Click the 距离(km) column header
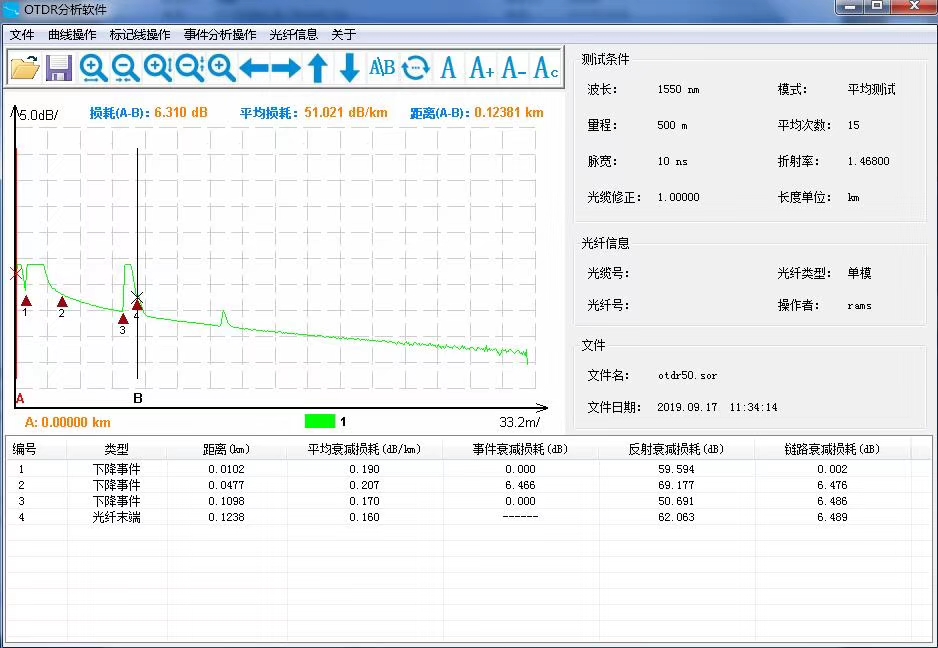The width and height of the screenshot is (938, 648). click(x=226, y=450)
